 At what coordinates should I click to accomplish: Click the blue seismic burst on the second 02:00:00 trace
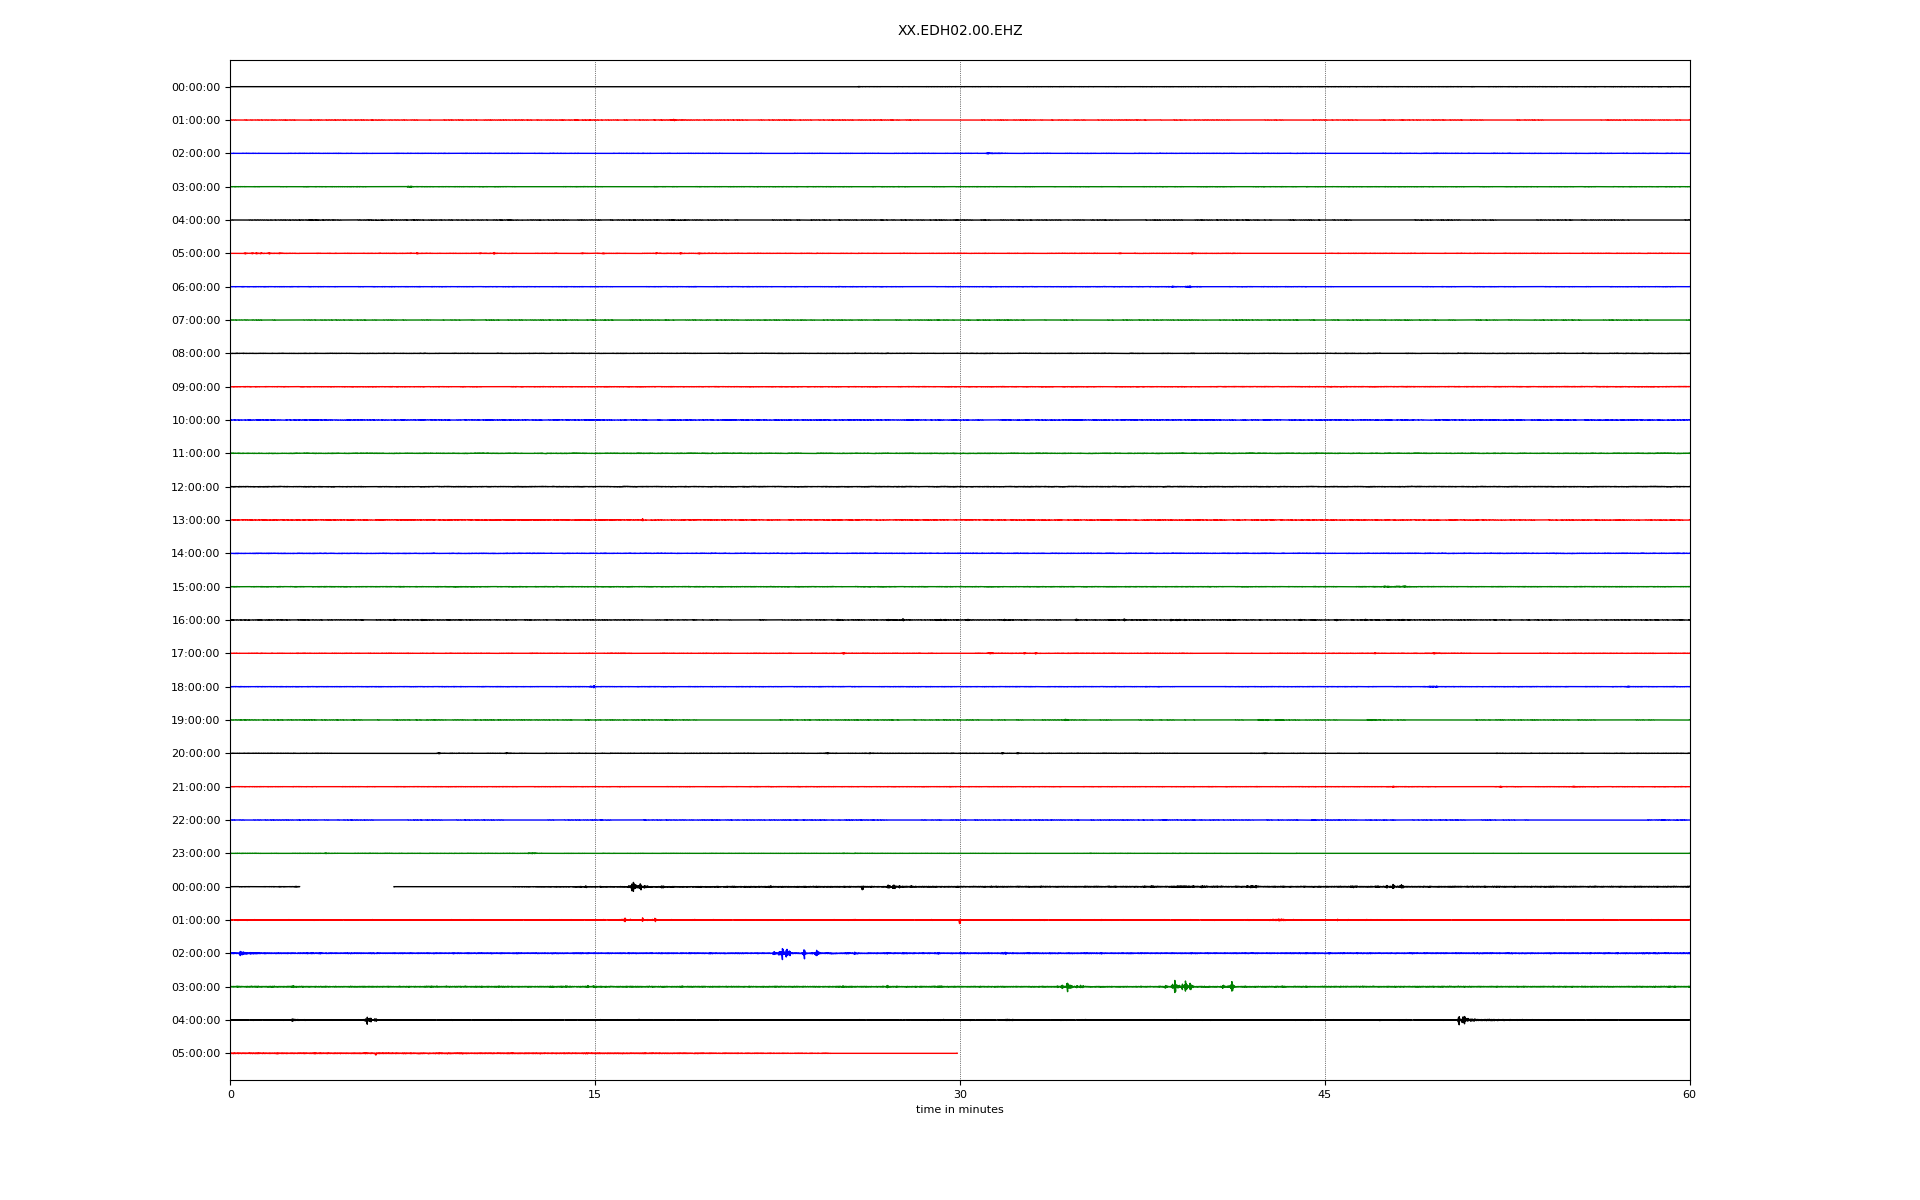[x=784, y=953]
